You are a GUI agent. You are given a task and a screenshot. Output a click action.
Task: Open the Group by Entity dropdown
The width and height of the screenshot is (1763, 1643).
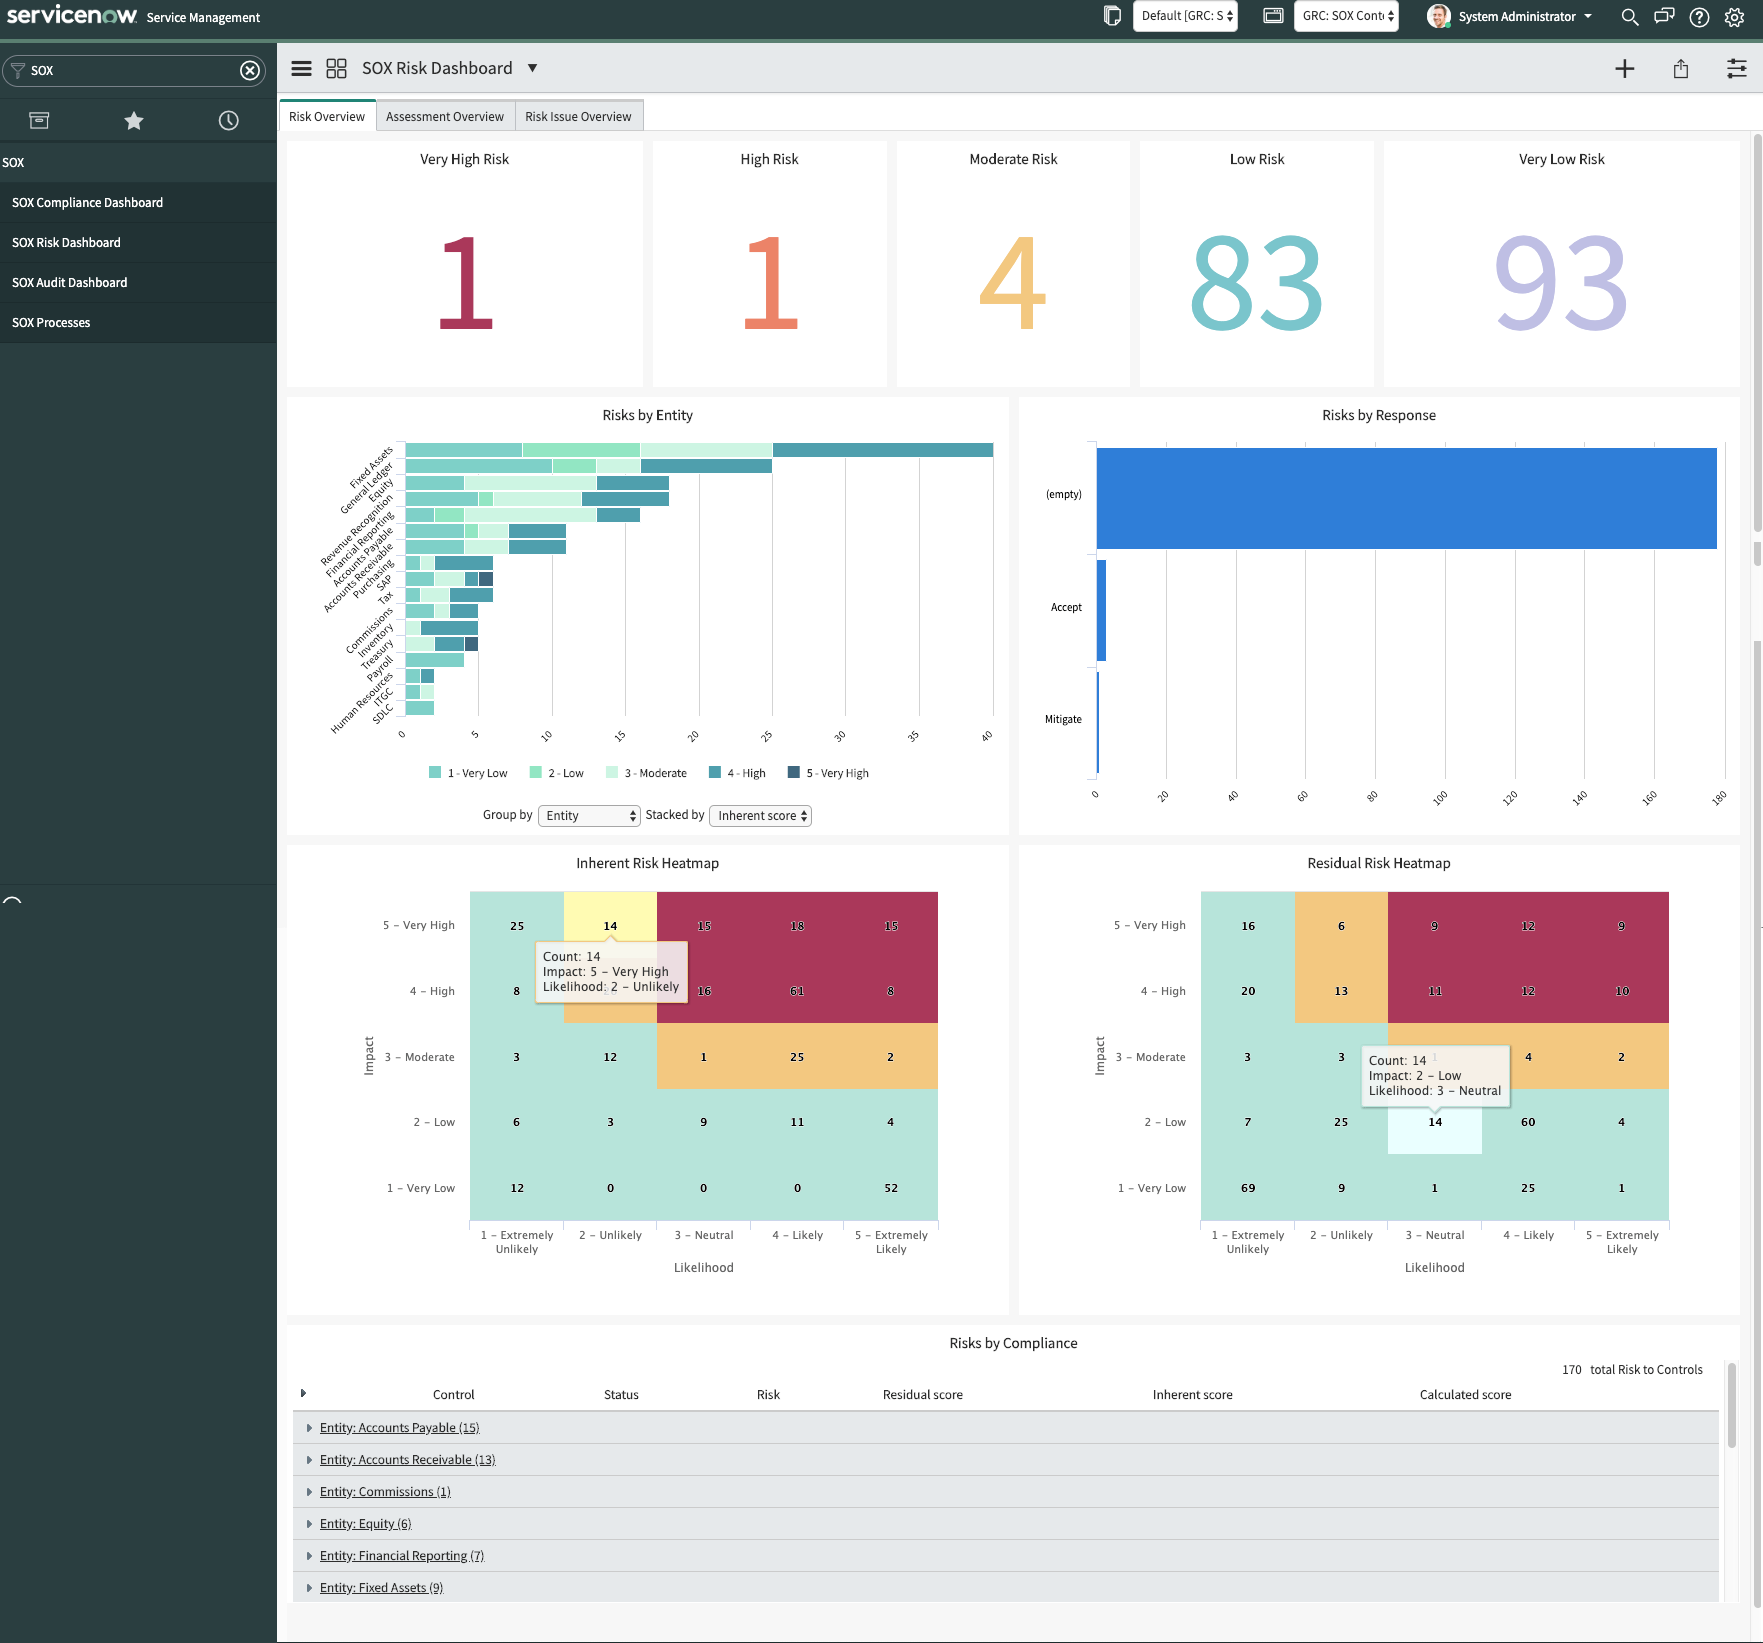(x=589, y=816)
